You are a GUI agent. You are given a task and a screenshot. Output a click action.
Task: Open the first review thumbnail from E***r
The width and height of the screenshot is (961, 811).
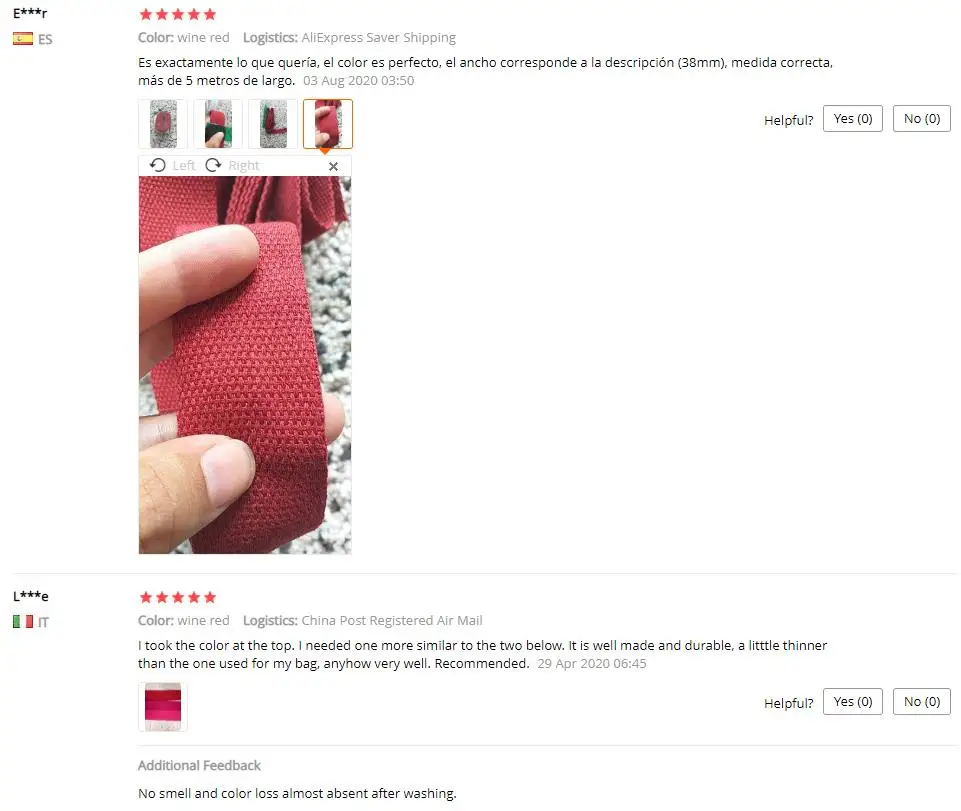click(x=163, y=124)
